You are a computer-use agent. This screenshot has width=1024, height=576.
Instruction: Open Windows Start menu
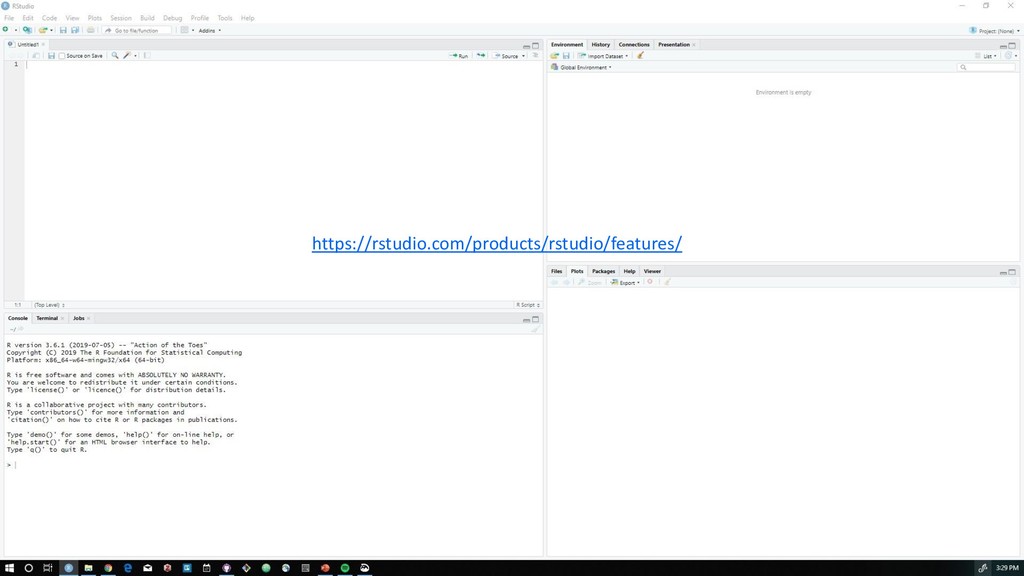[9, 568]
